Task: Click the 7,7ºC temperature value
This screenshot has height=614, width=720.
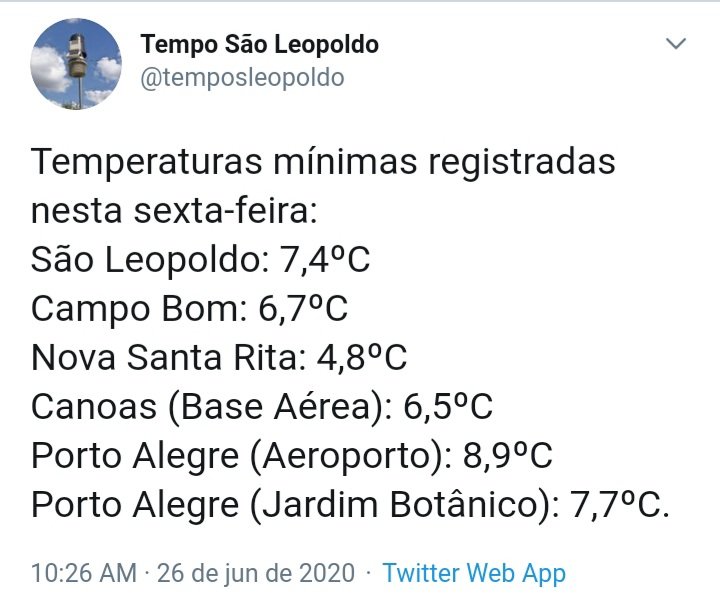Action: pos(619,505)
